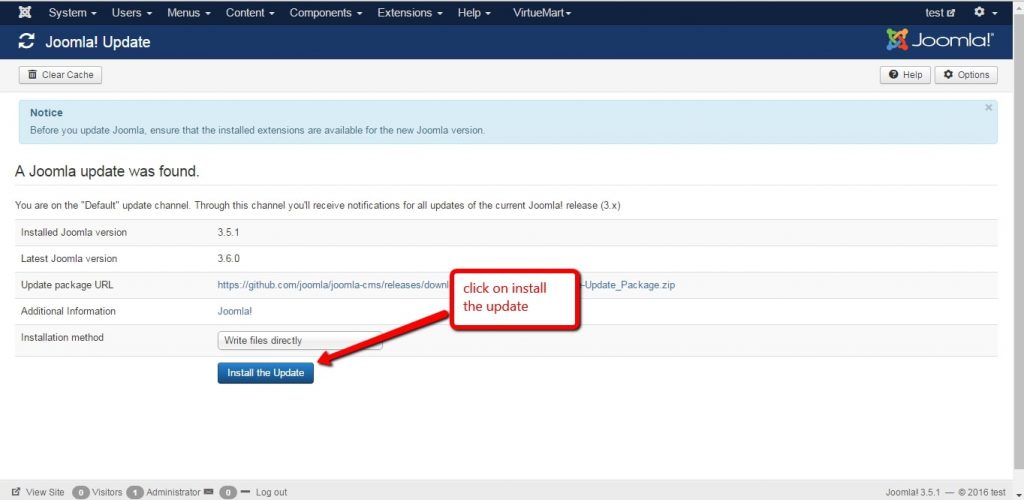
Task: Open the Users menu
Action: 131,12
